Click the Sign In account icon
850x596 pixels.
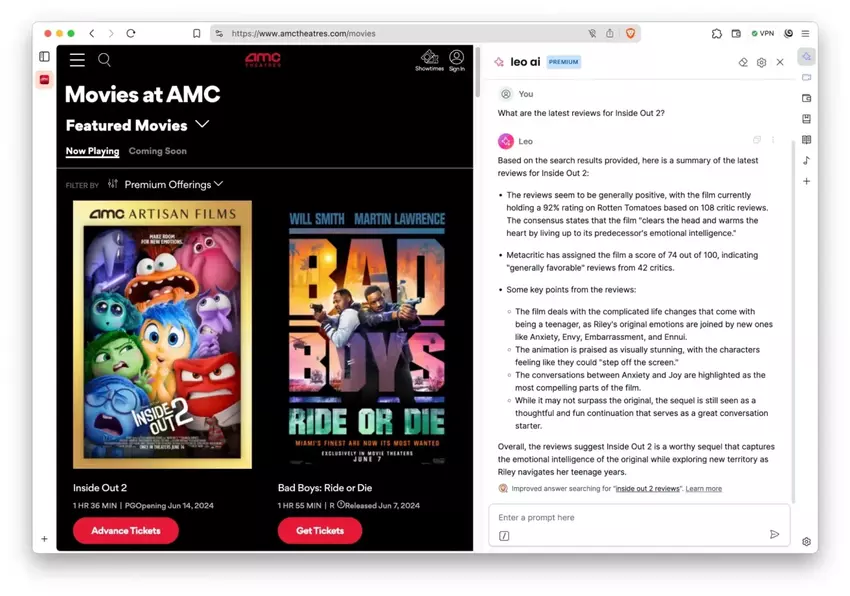[x=457, y=57]
